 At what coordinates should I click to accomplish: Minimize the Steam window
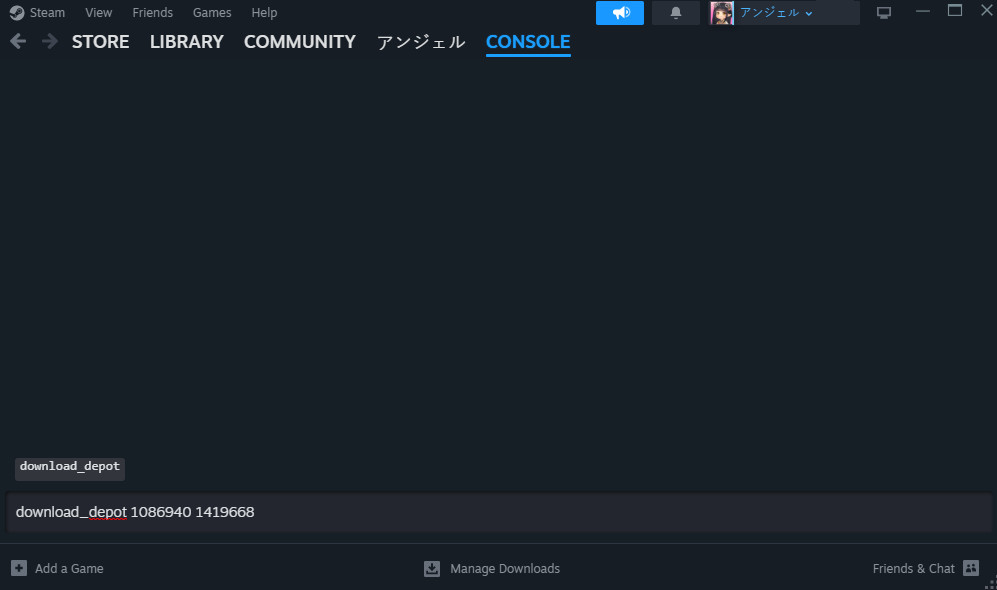tap(923, 11)
